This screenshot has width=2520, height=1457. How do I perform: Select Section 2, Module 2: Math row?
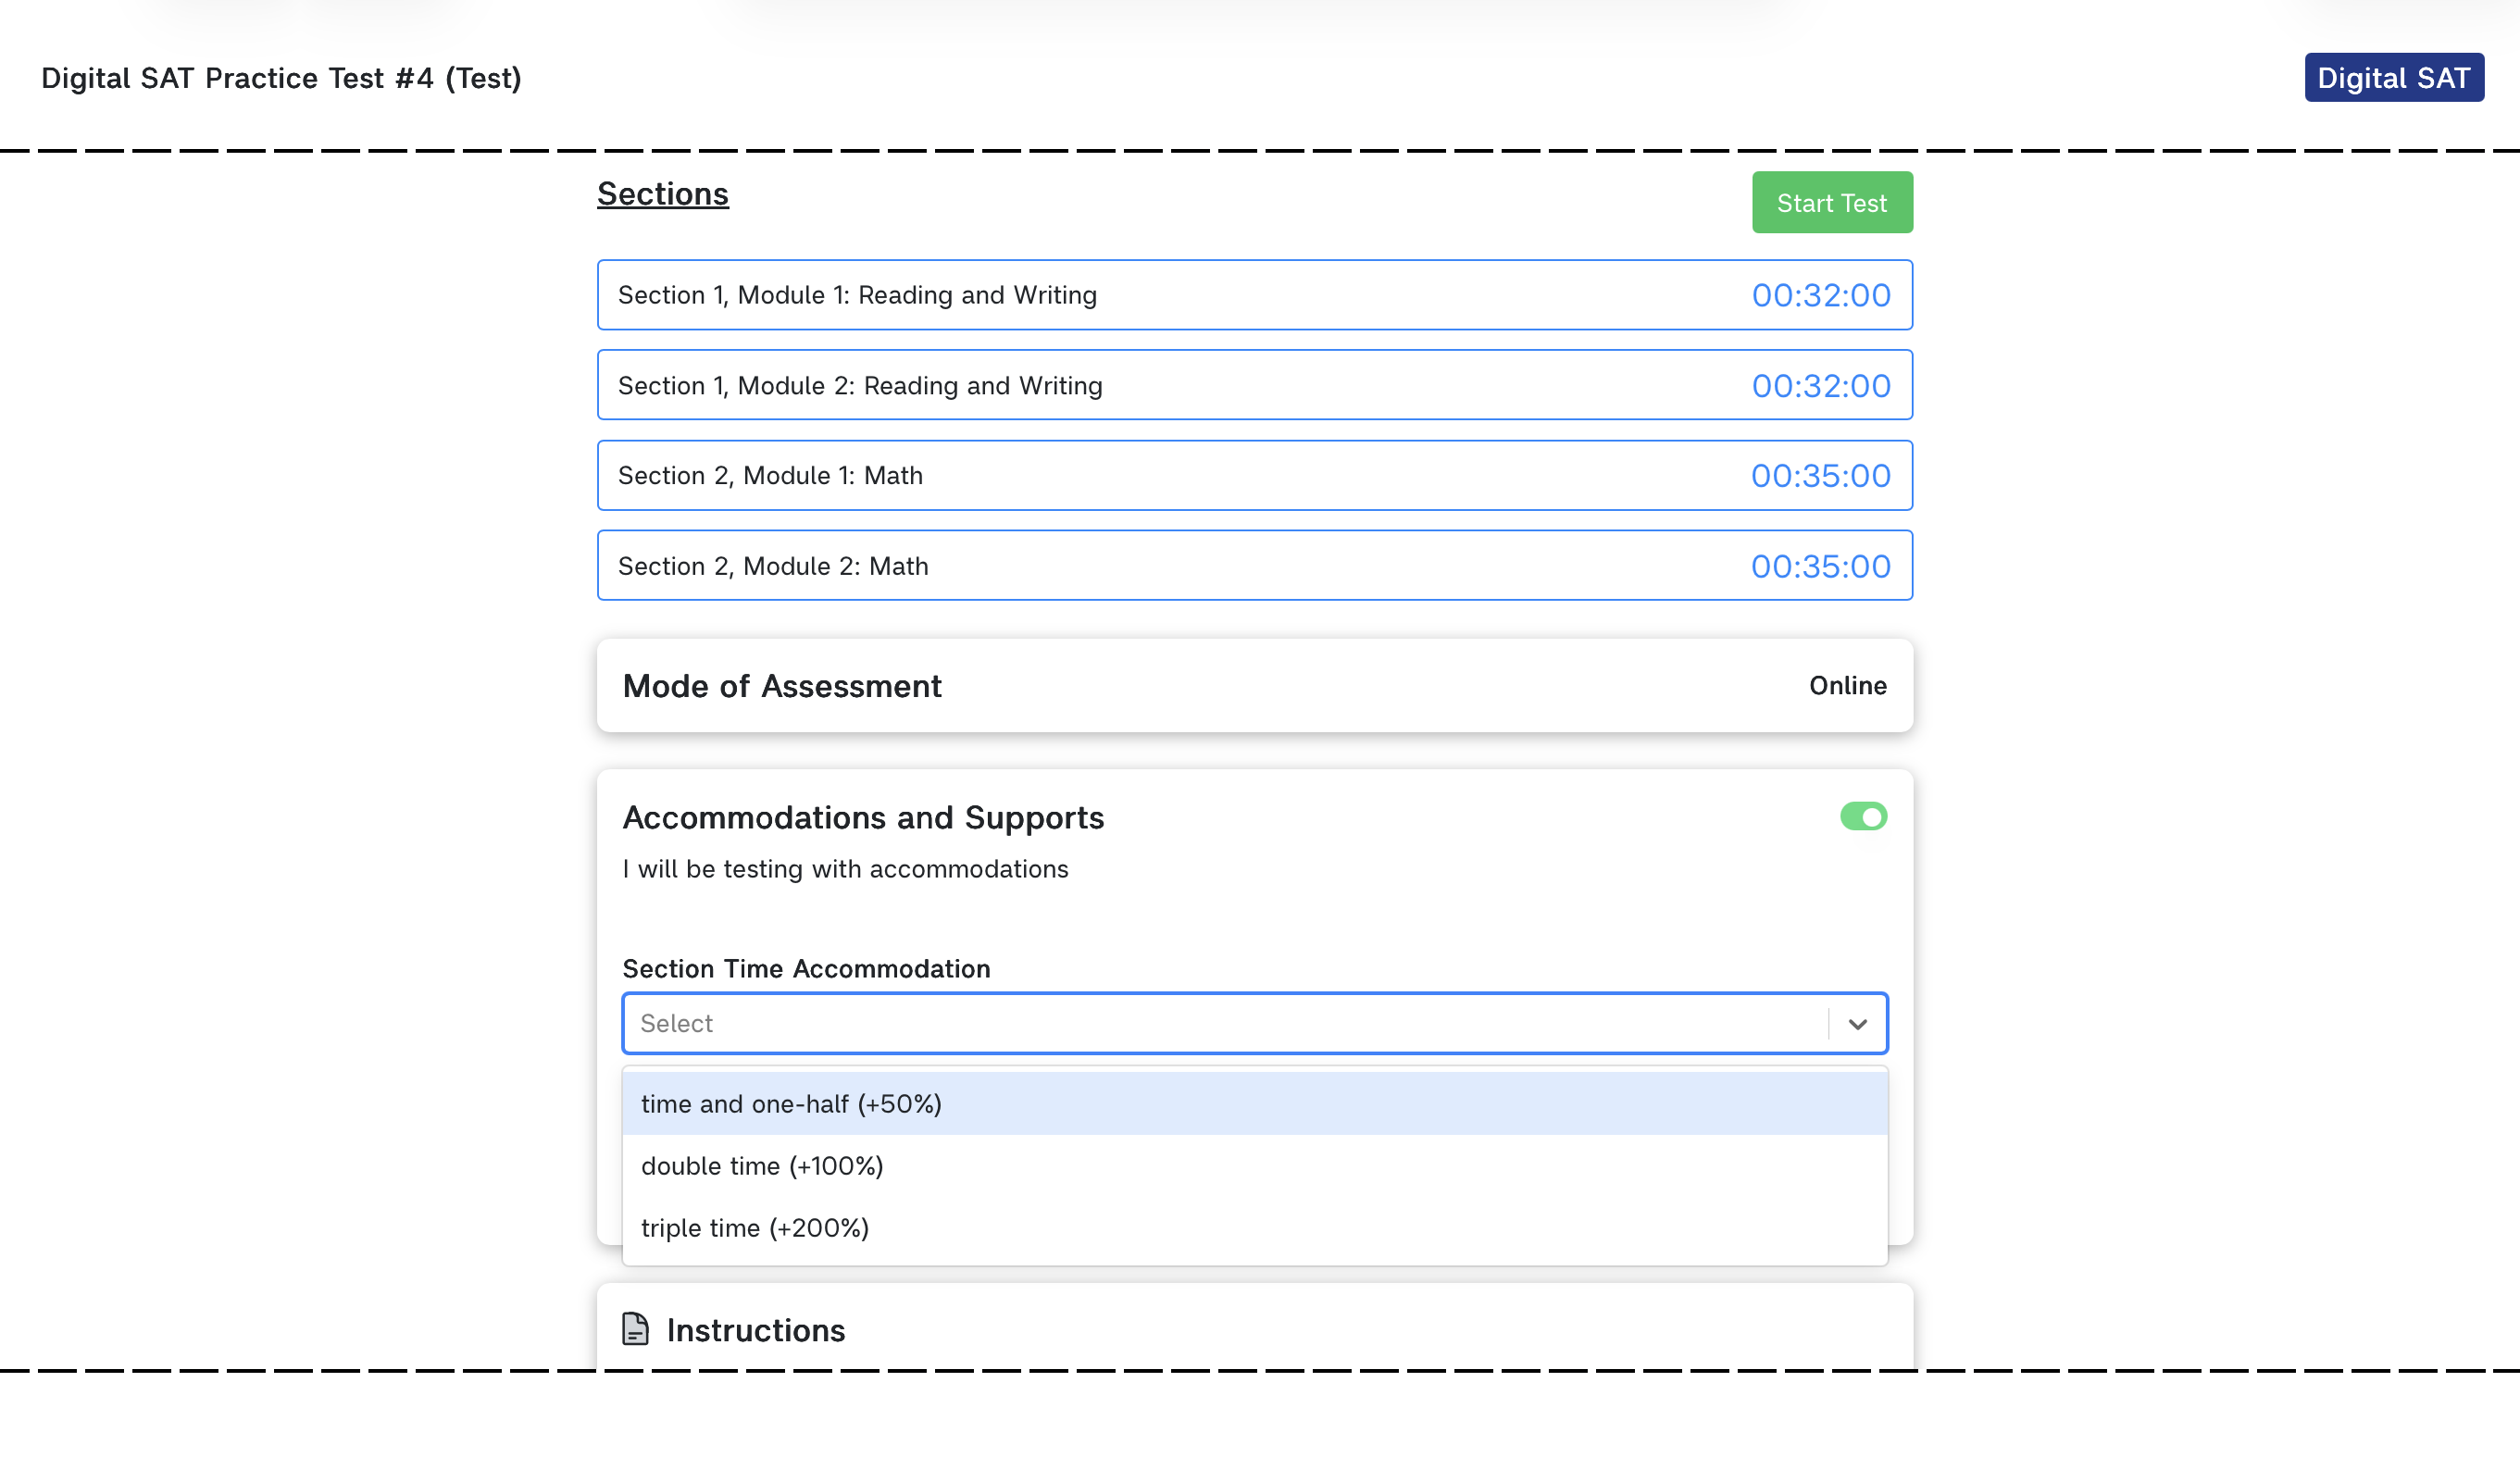[x=1254, y=565]
